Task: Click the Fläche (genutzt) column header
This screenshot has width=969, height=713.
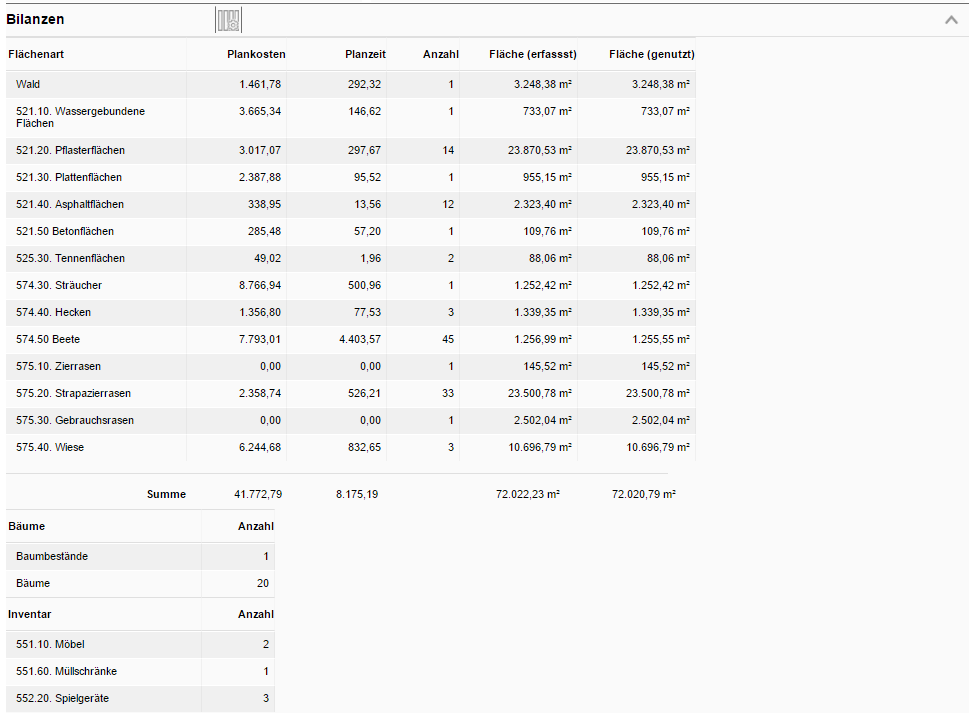Action: (x=651, y=54)
